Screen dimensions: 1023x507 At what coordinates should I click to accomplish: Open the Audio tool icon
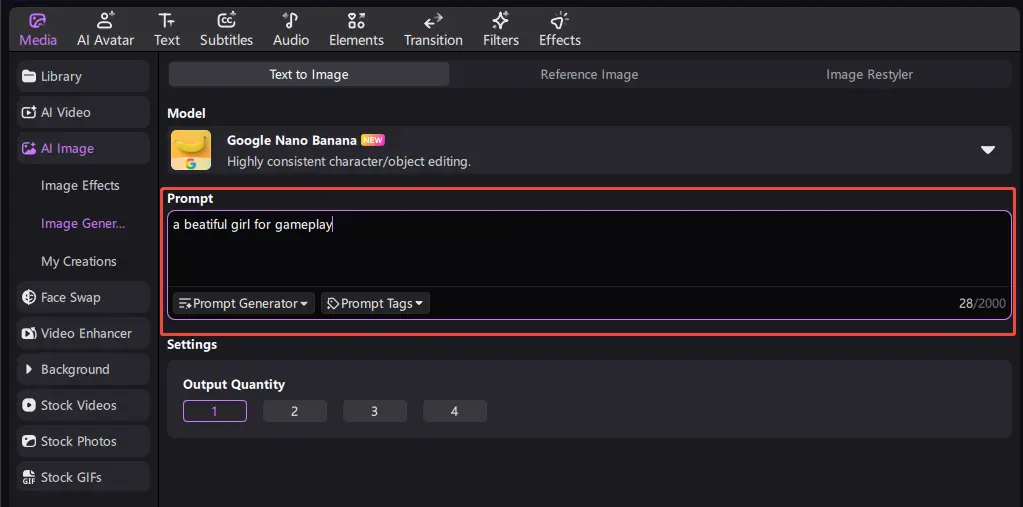coord(291,20)
